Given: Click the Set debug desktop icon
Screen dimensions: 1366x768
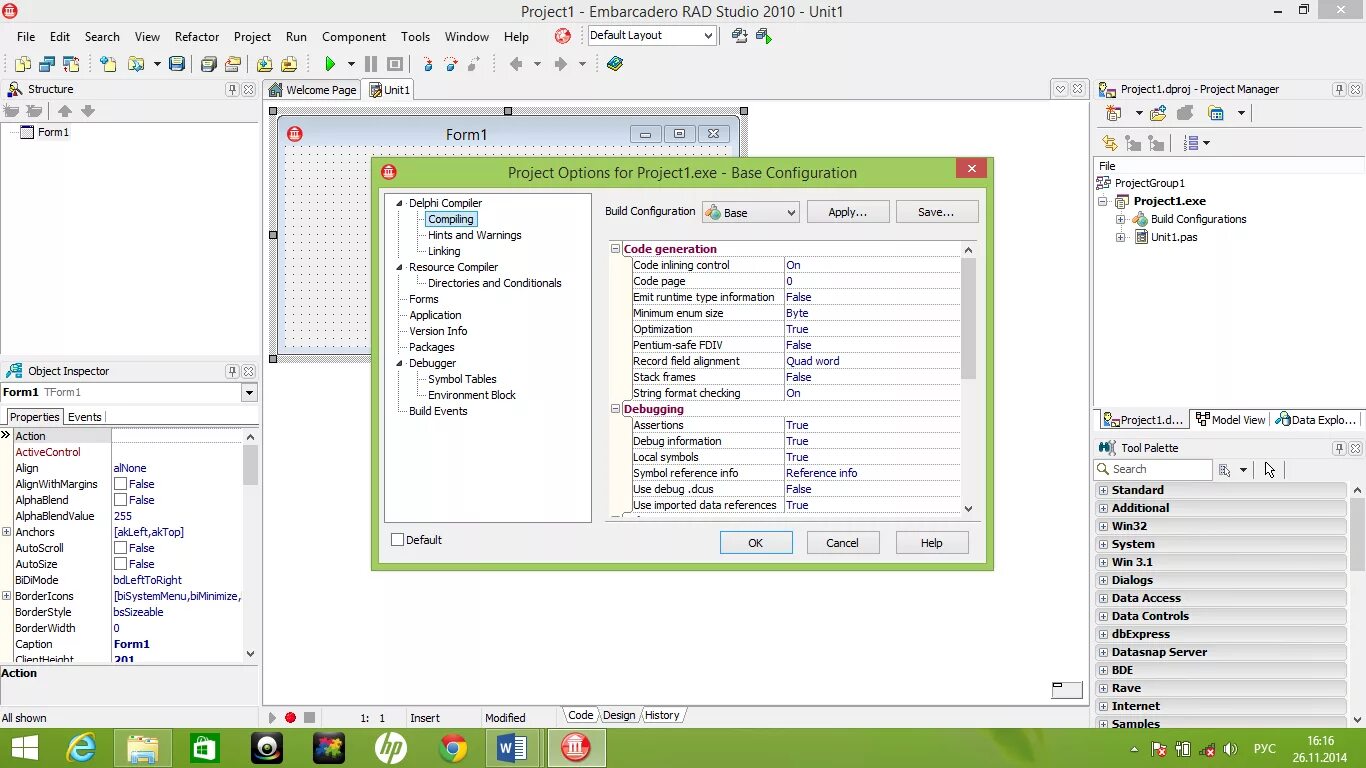Looking at the screenshot, I should (764, 35).
